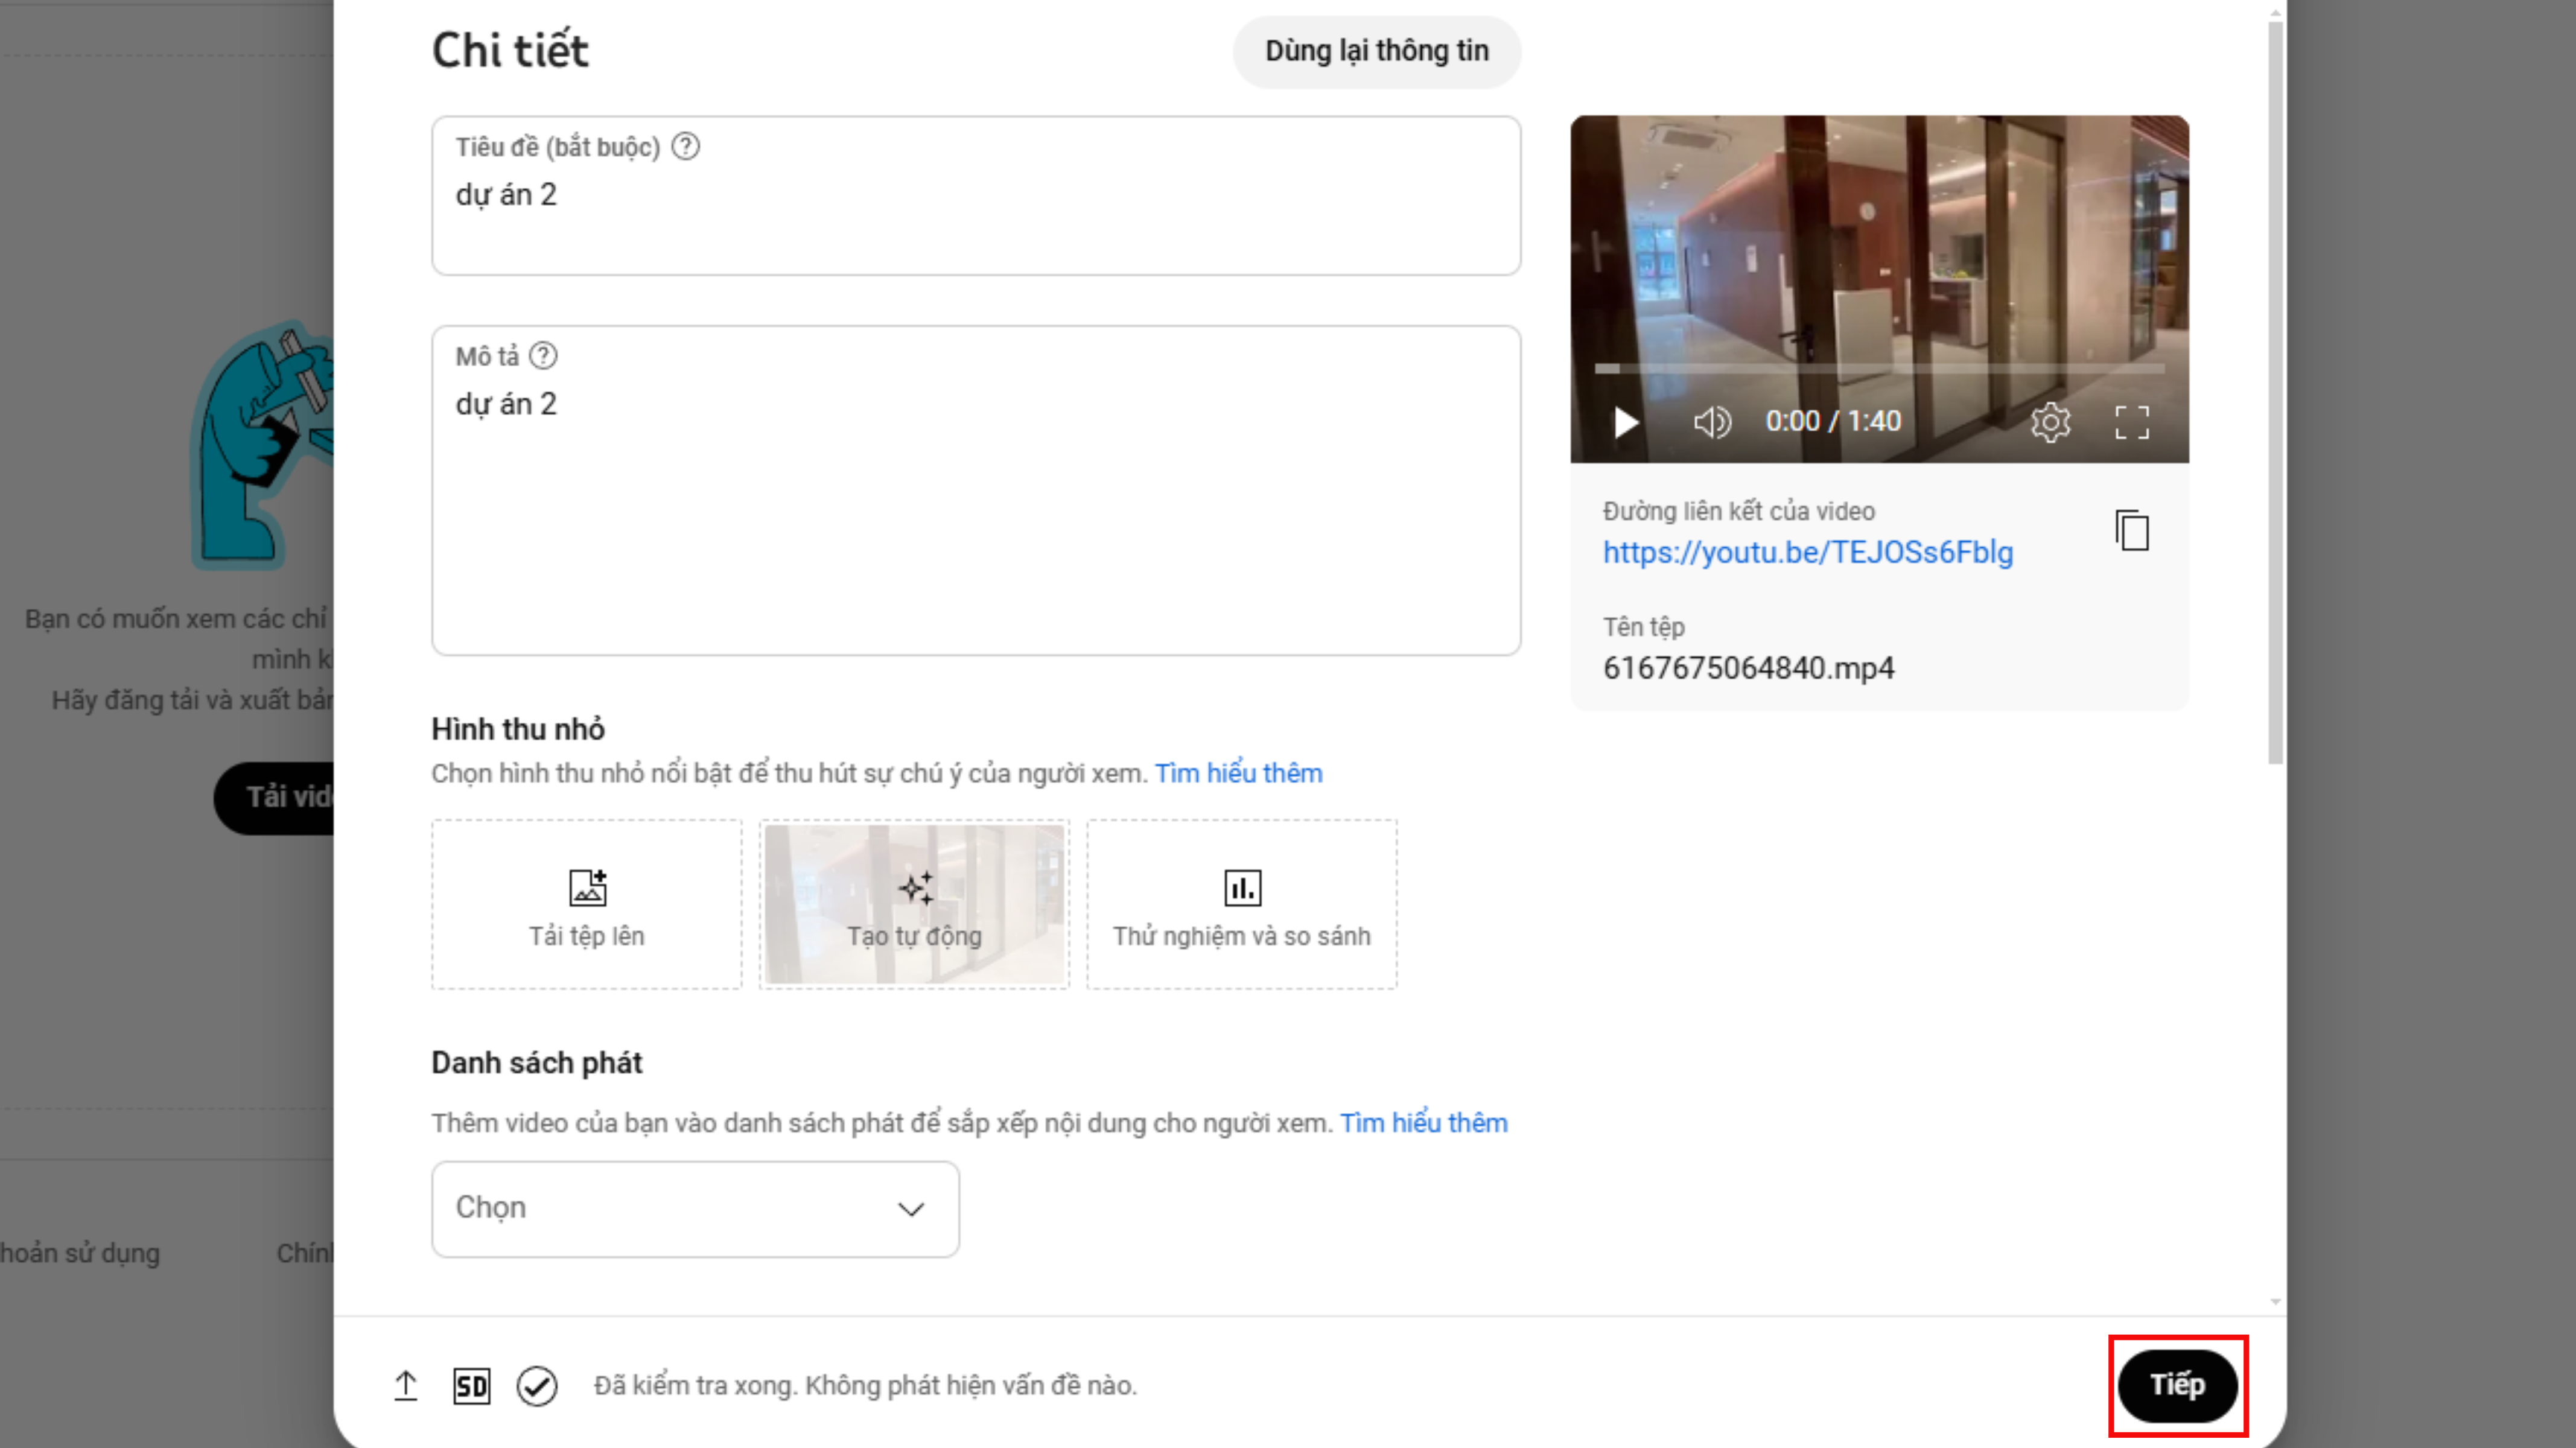The height and width of the screenshot is (1448, 2576).
Task: Click the playlist dropdown chevron arrow
Action: pyautogui.click(x=910, y=1209)
